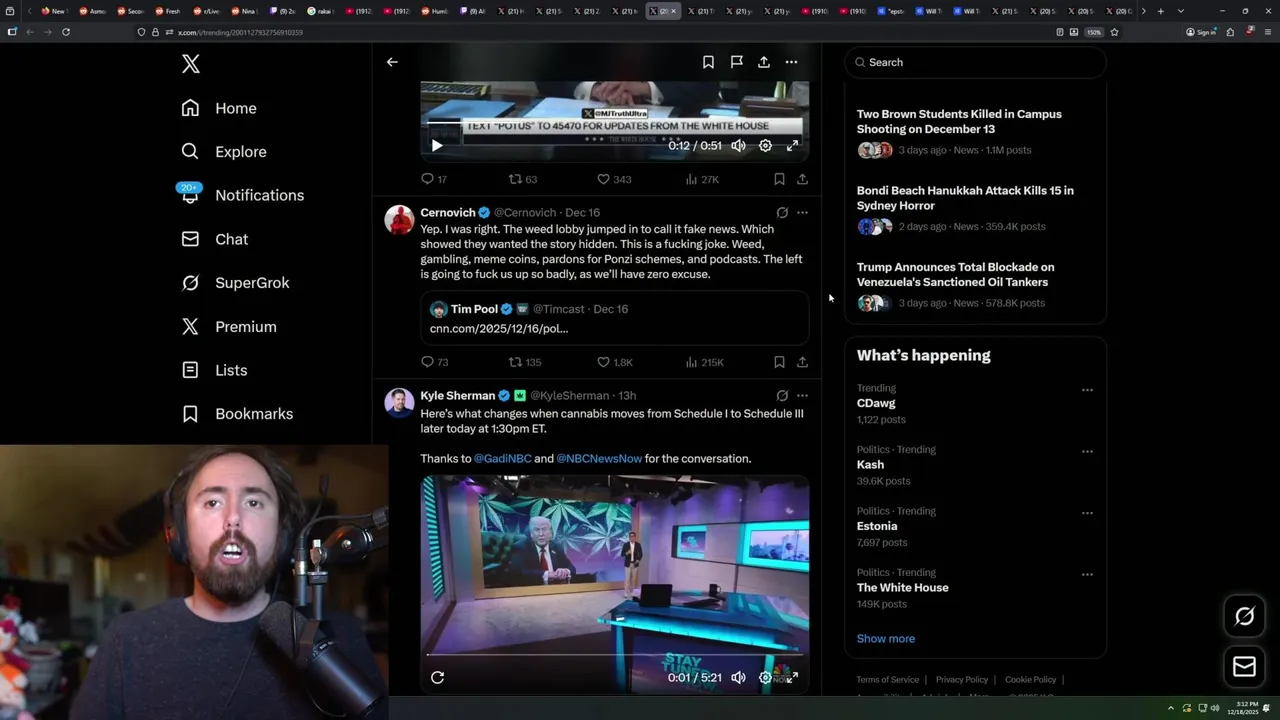Enter fullscreen on the top video
The image size is (1280, 720).
[792, 146]
